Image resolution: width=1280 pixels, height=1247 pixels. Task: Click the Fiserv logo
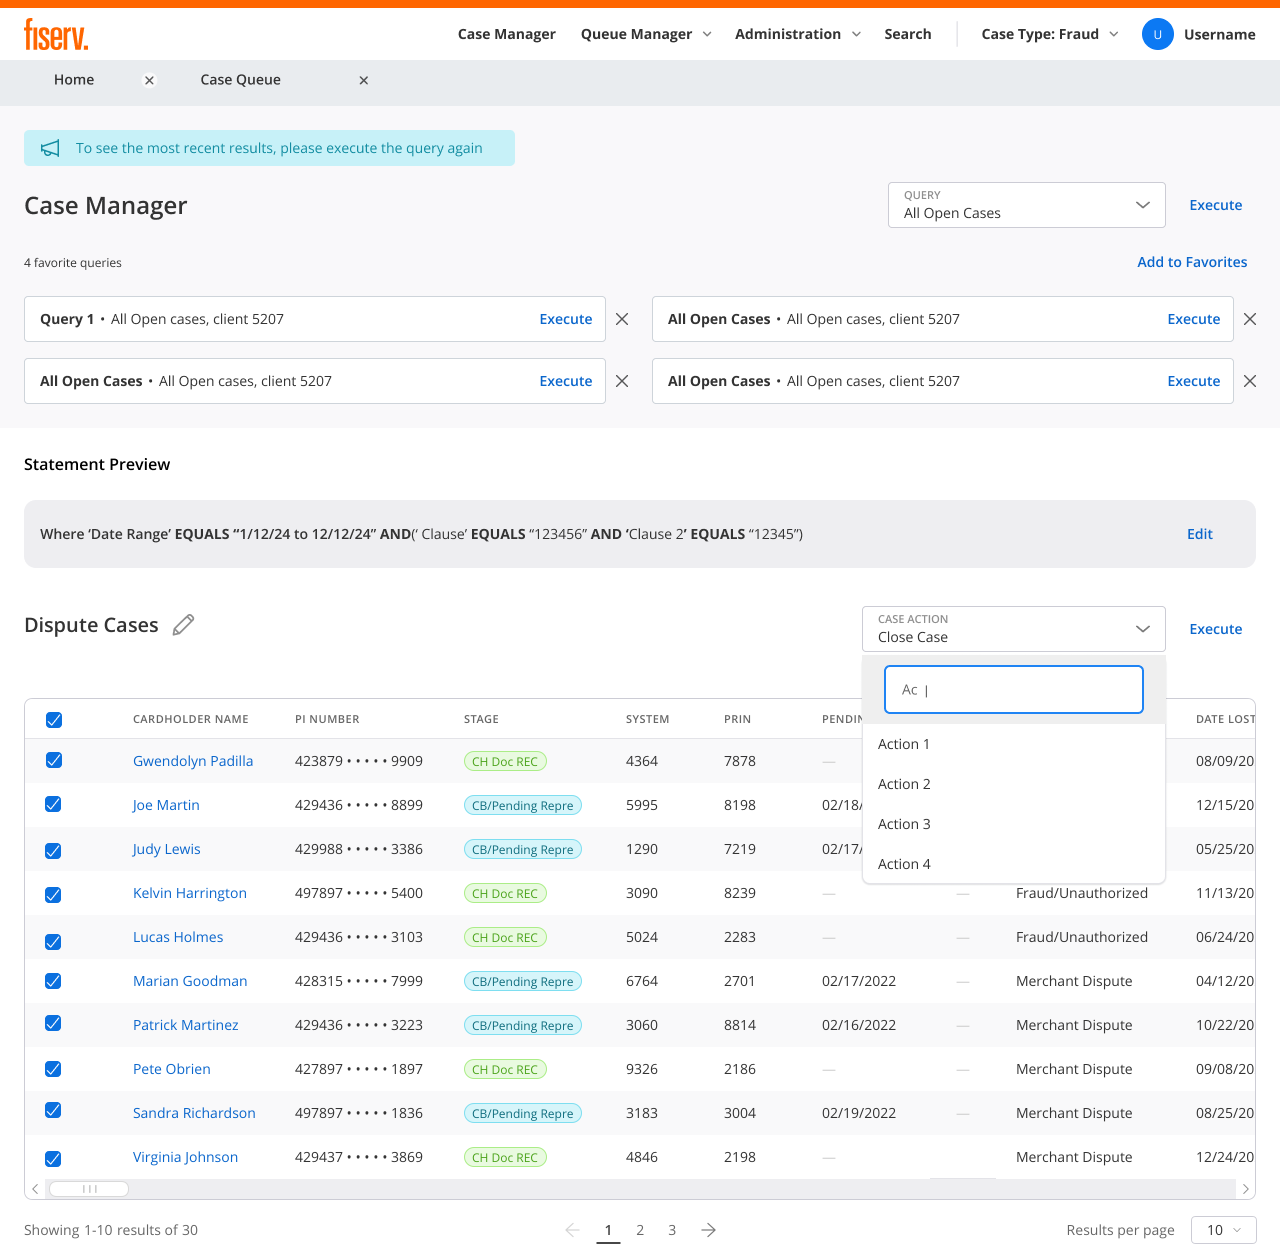coord(56,34)
